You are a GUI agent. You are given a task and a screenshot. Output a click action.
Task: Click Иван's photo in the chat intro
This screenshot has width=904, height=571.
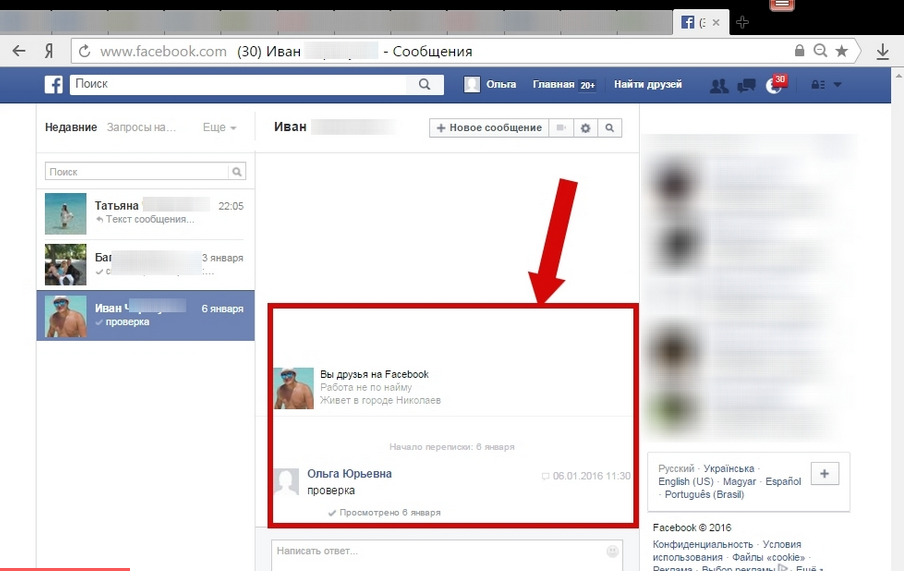click(x=294, y=388)
